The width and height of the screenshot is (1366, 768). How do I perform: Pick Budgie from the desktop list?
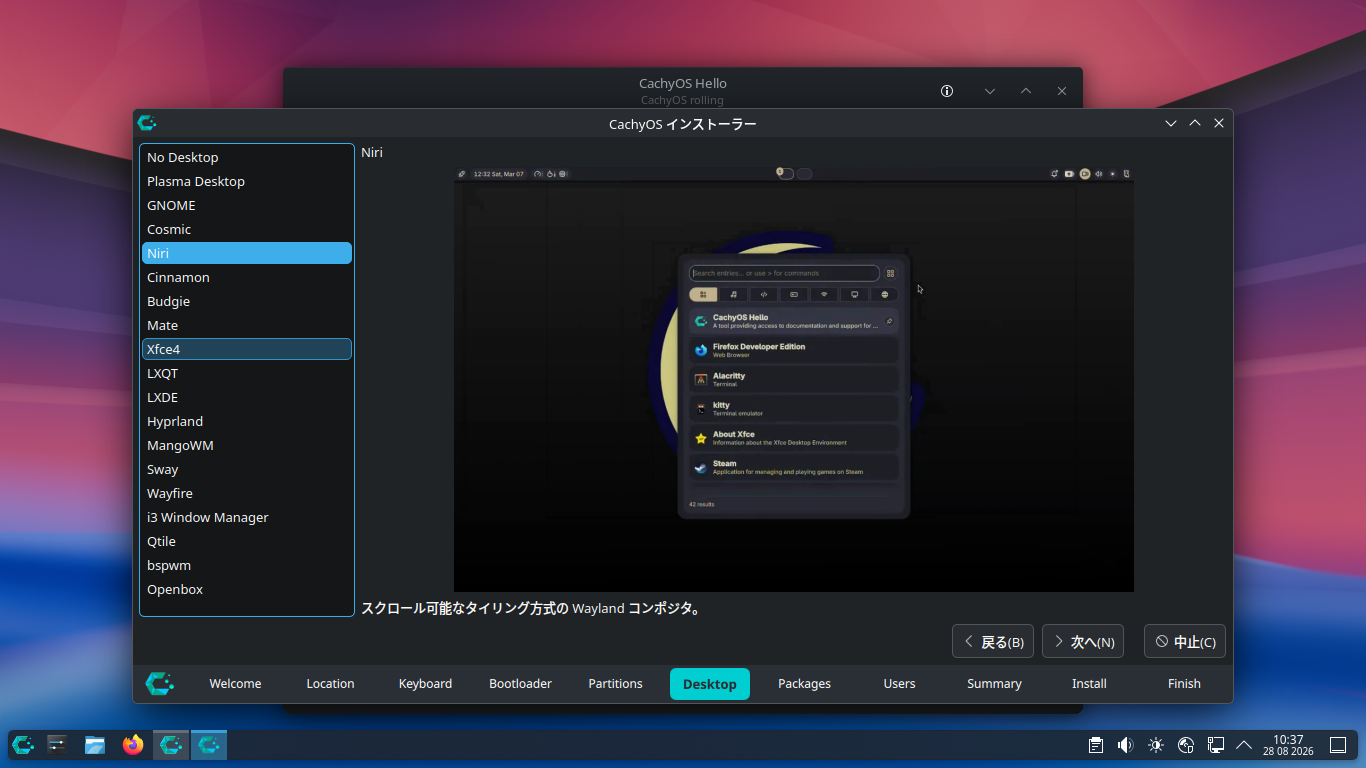click(247, 301)
